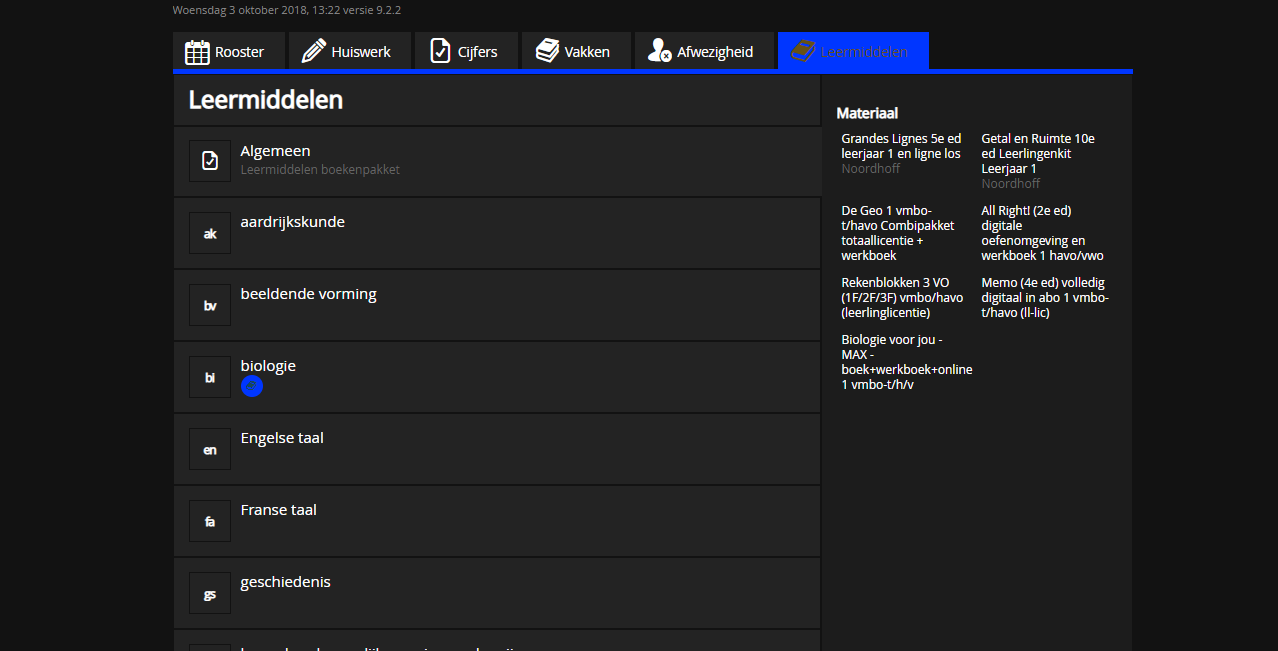The width and height of the screenshot is (1278, 651).
Task: Open the Engelse taal subject
Action: [497, 449]
